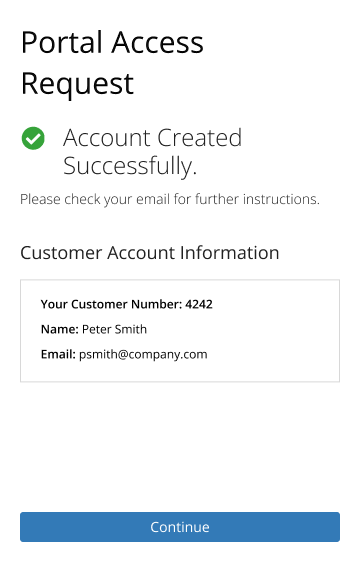Screen dimensions: 360x565
Task: Click the psmith@company.com email address
Action: [143, 355]
